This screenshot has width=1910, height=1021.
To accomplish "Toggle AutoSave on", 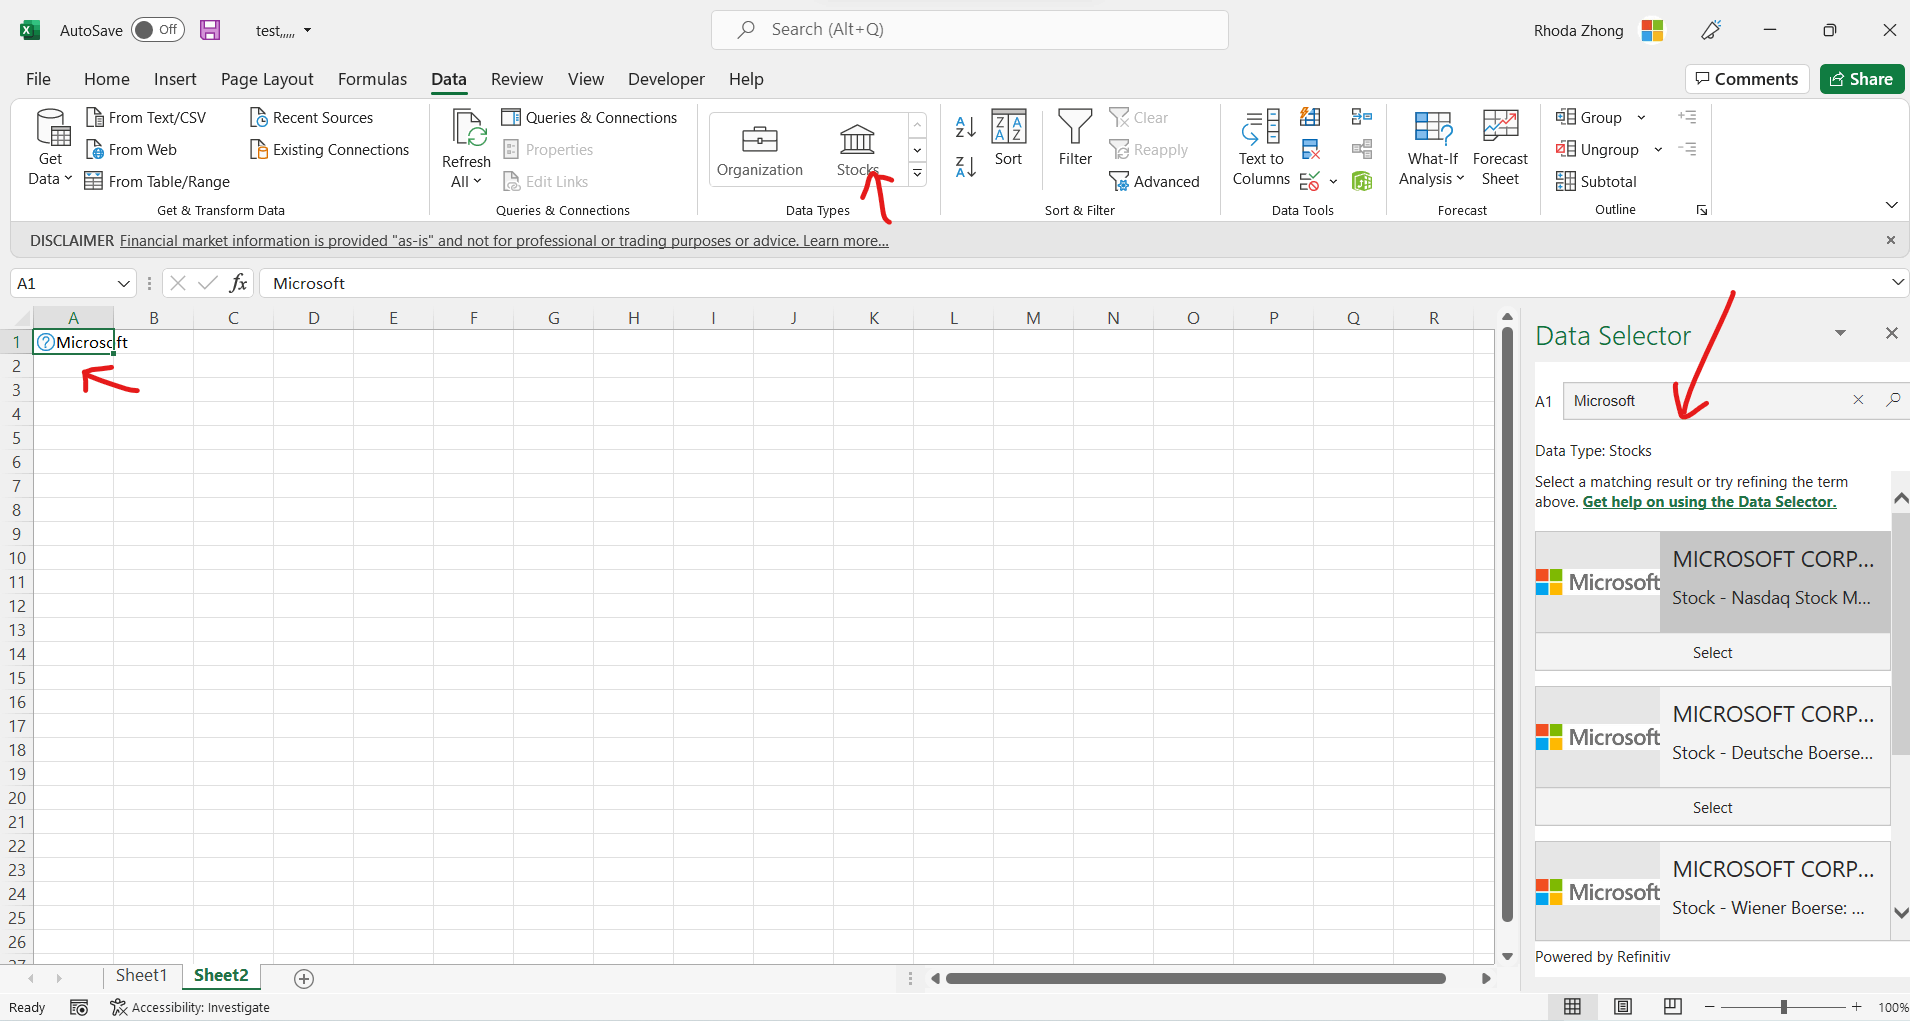I will (158, 30).
